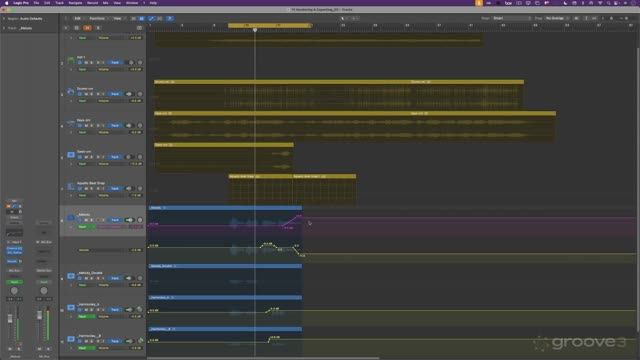Record-enable the _Melody track

tap(98, 220)
